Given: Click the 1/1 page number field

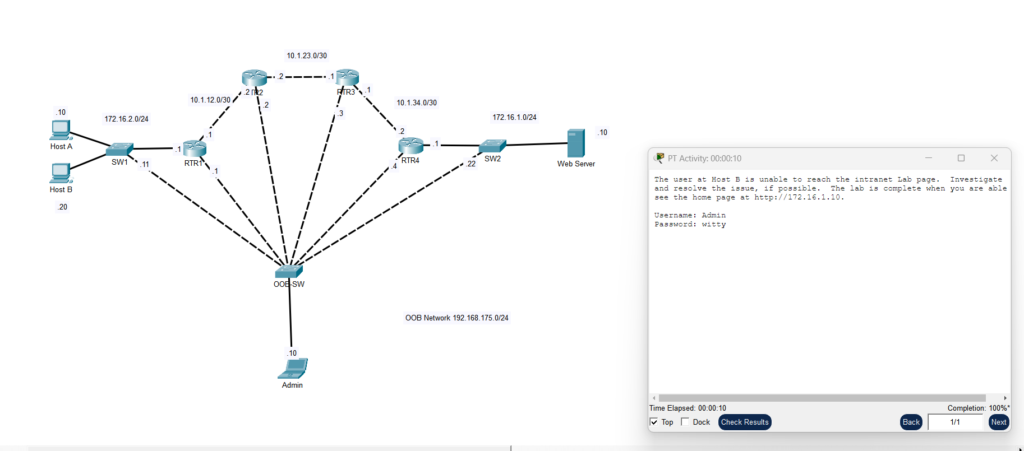Looking at the screenshot, I should (955, 422).
